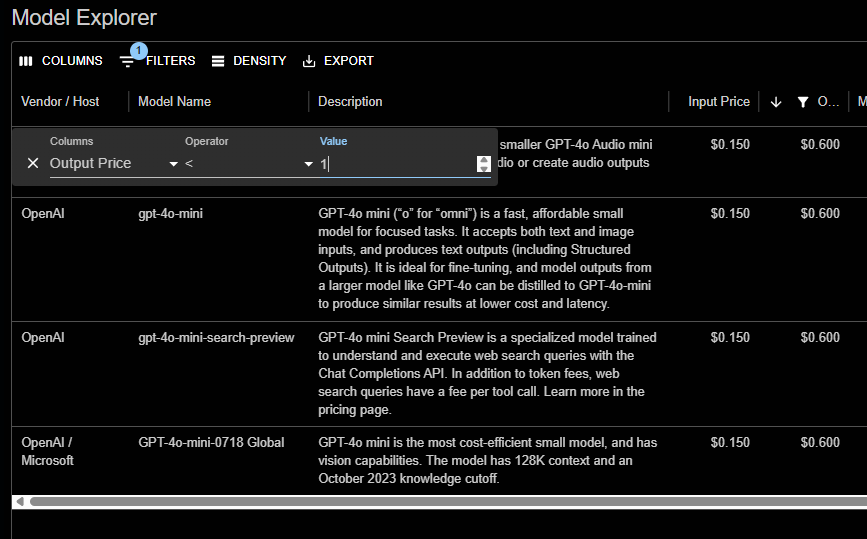The height and width of the screenshot is (539, 867).
Task: Click the horizontal scrollbar thumb
Action: (x=448, y=501)
